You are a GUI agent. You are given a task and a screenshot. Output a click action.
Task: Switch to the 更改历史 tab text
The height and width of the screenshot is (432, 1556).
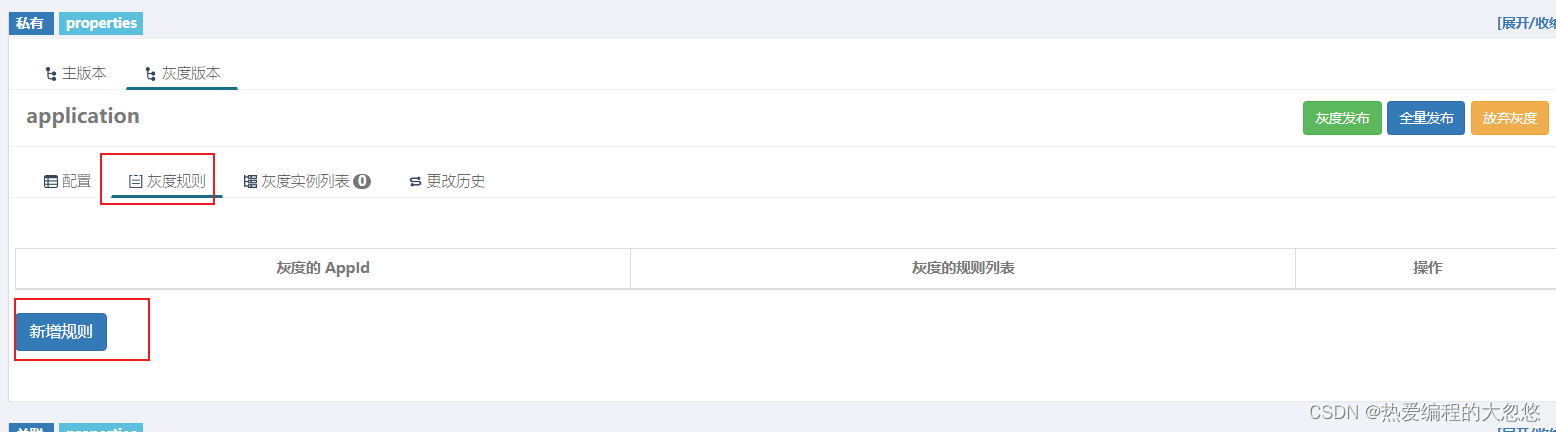[x=456, y=182]
